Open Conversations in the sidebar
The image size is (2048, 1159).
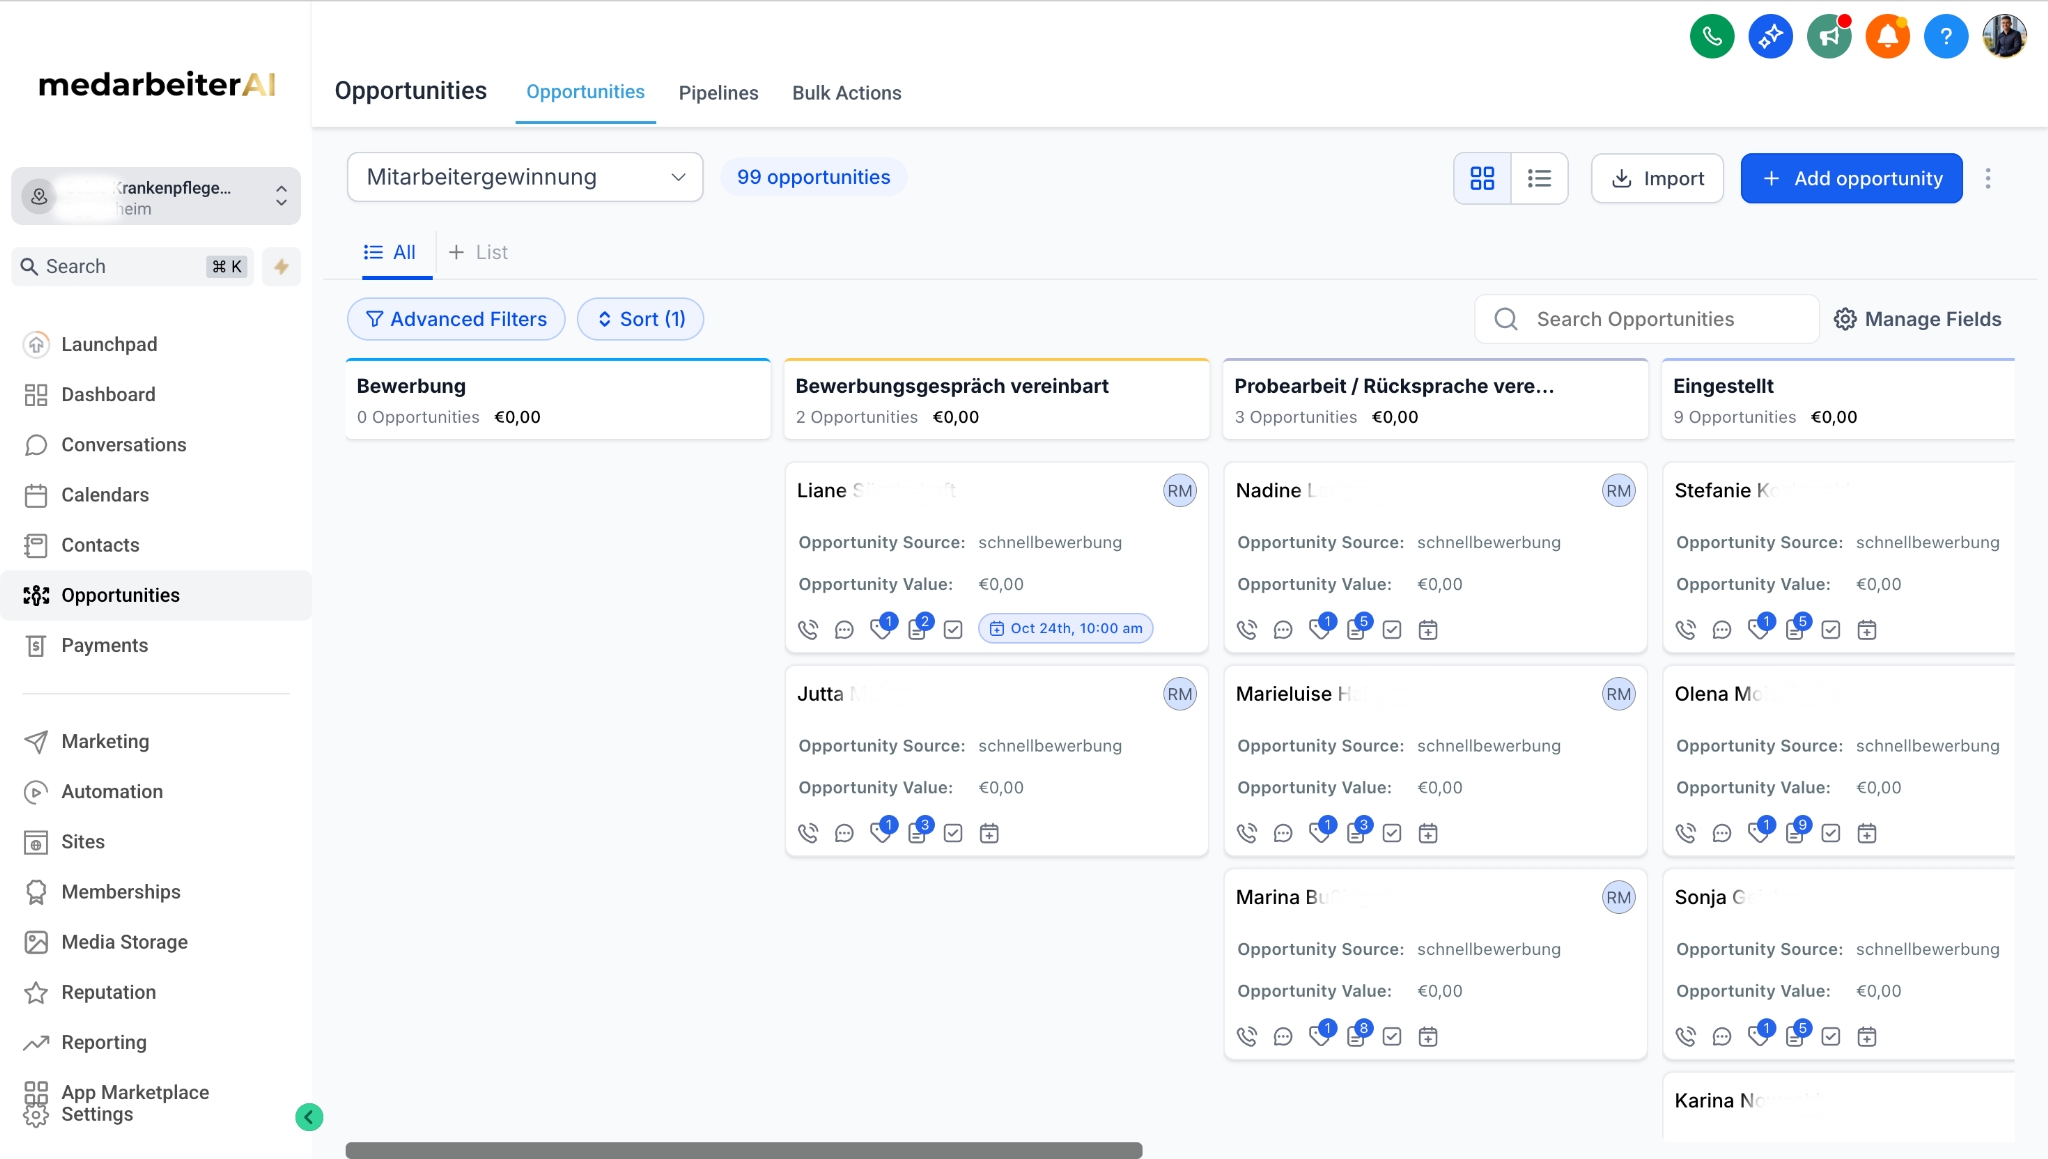[123, 445]
